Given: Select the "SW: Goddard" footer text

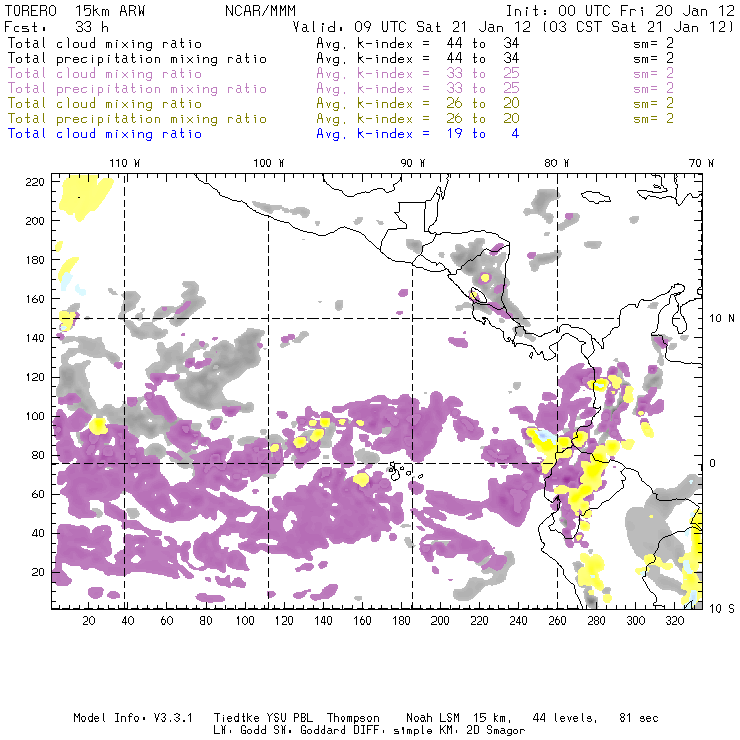Looking at the screenshot, I should (309, 731).
